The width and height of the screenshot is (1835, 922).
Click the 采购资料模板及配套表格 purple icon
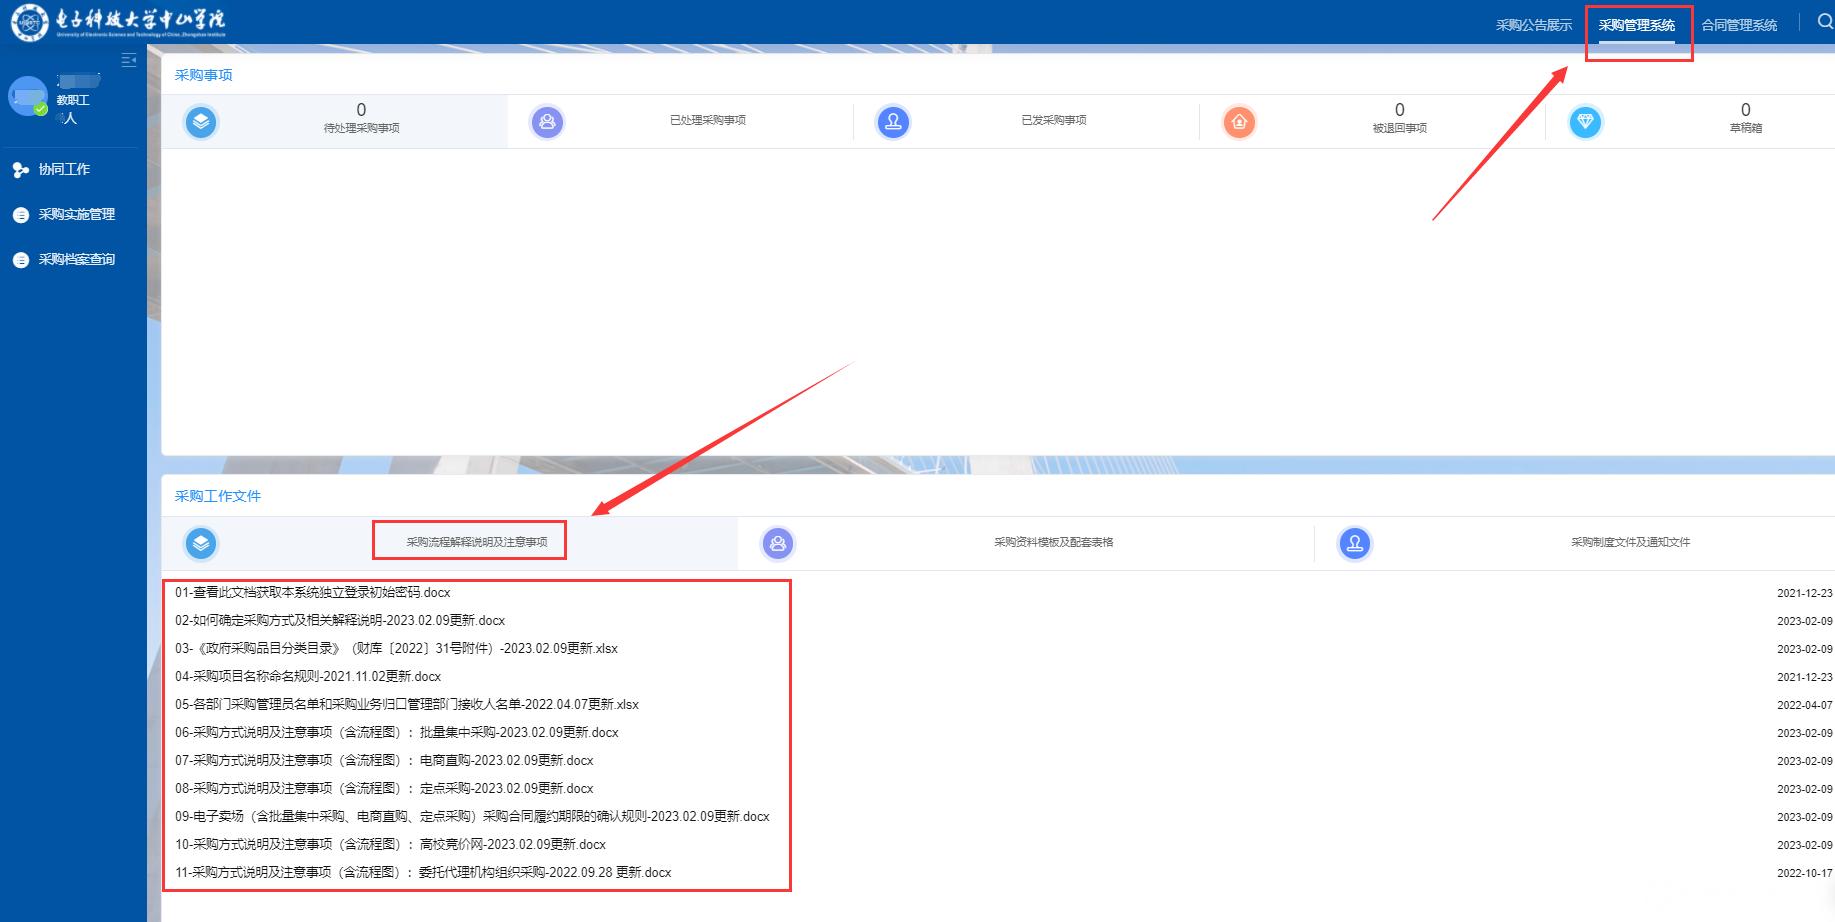[x=778, y=543]
